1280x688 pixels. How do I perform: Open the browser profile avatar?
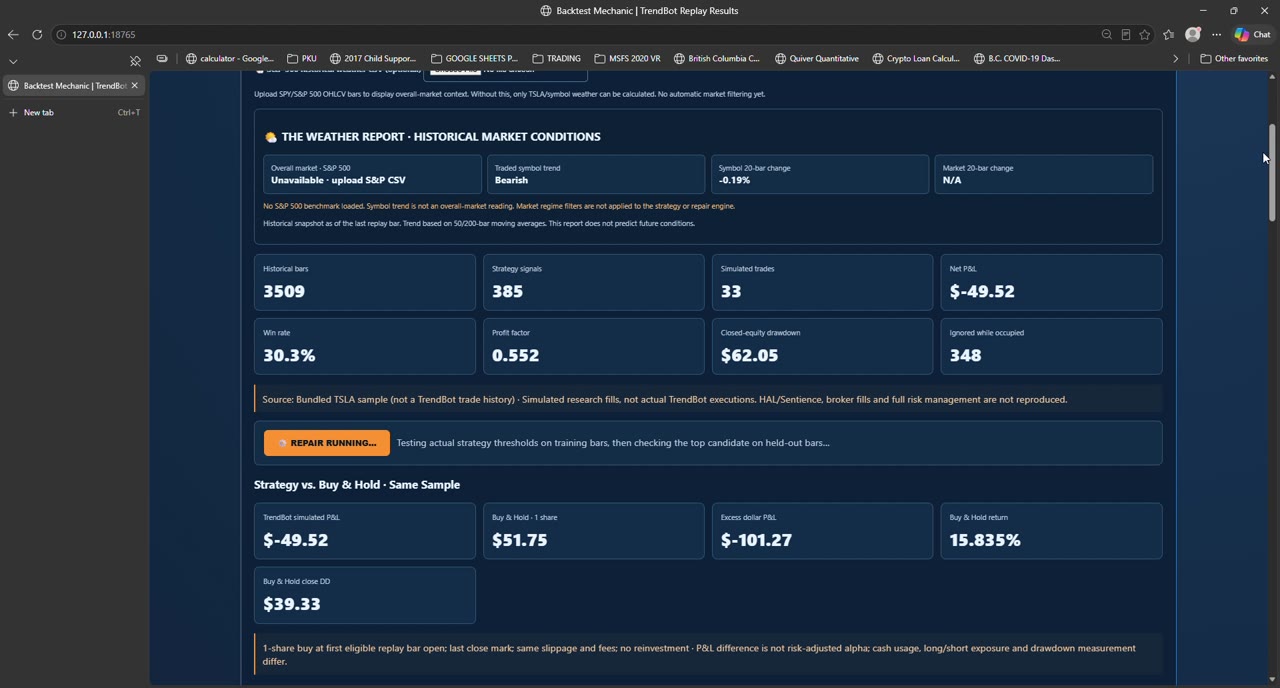click(x=1193, y=34)
